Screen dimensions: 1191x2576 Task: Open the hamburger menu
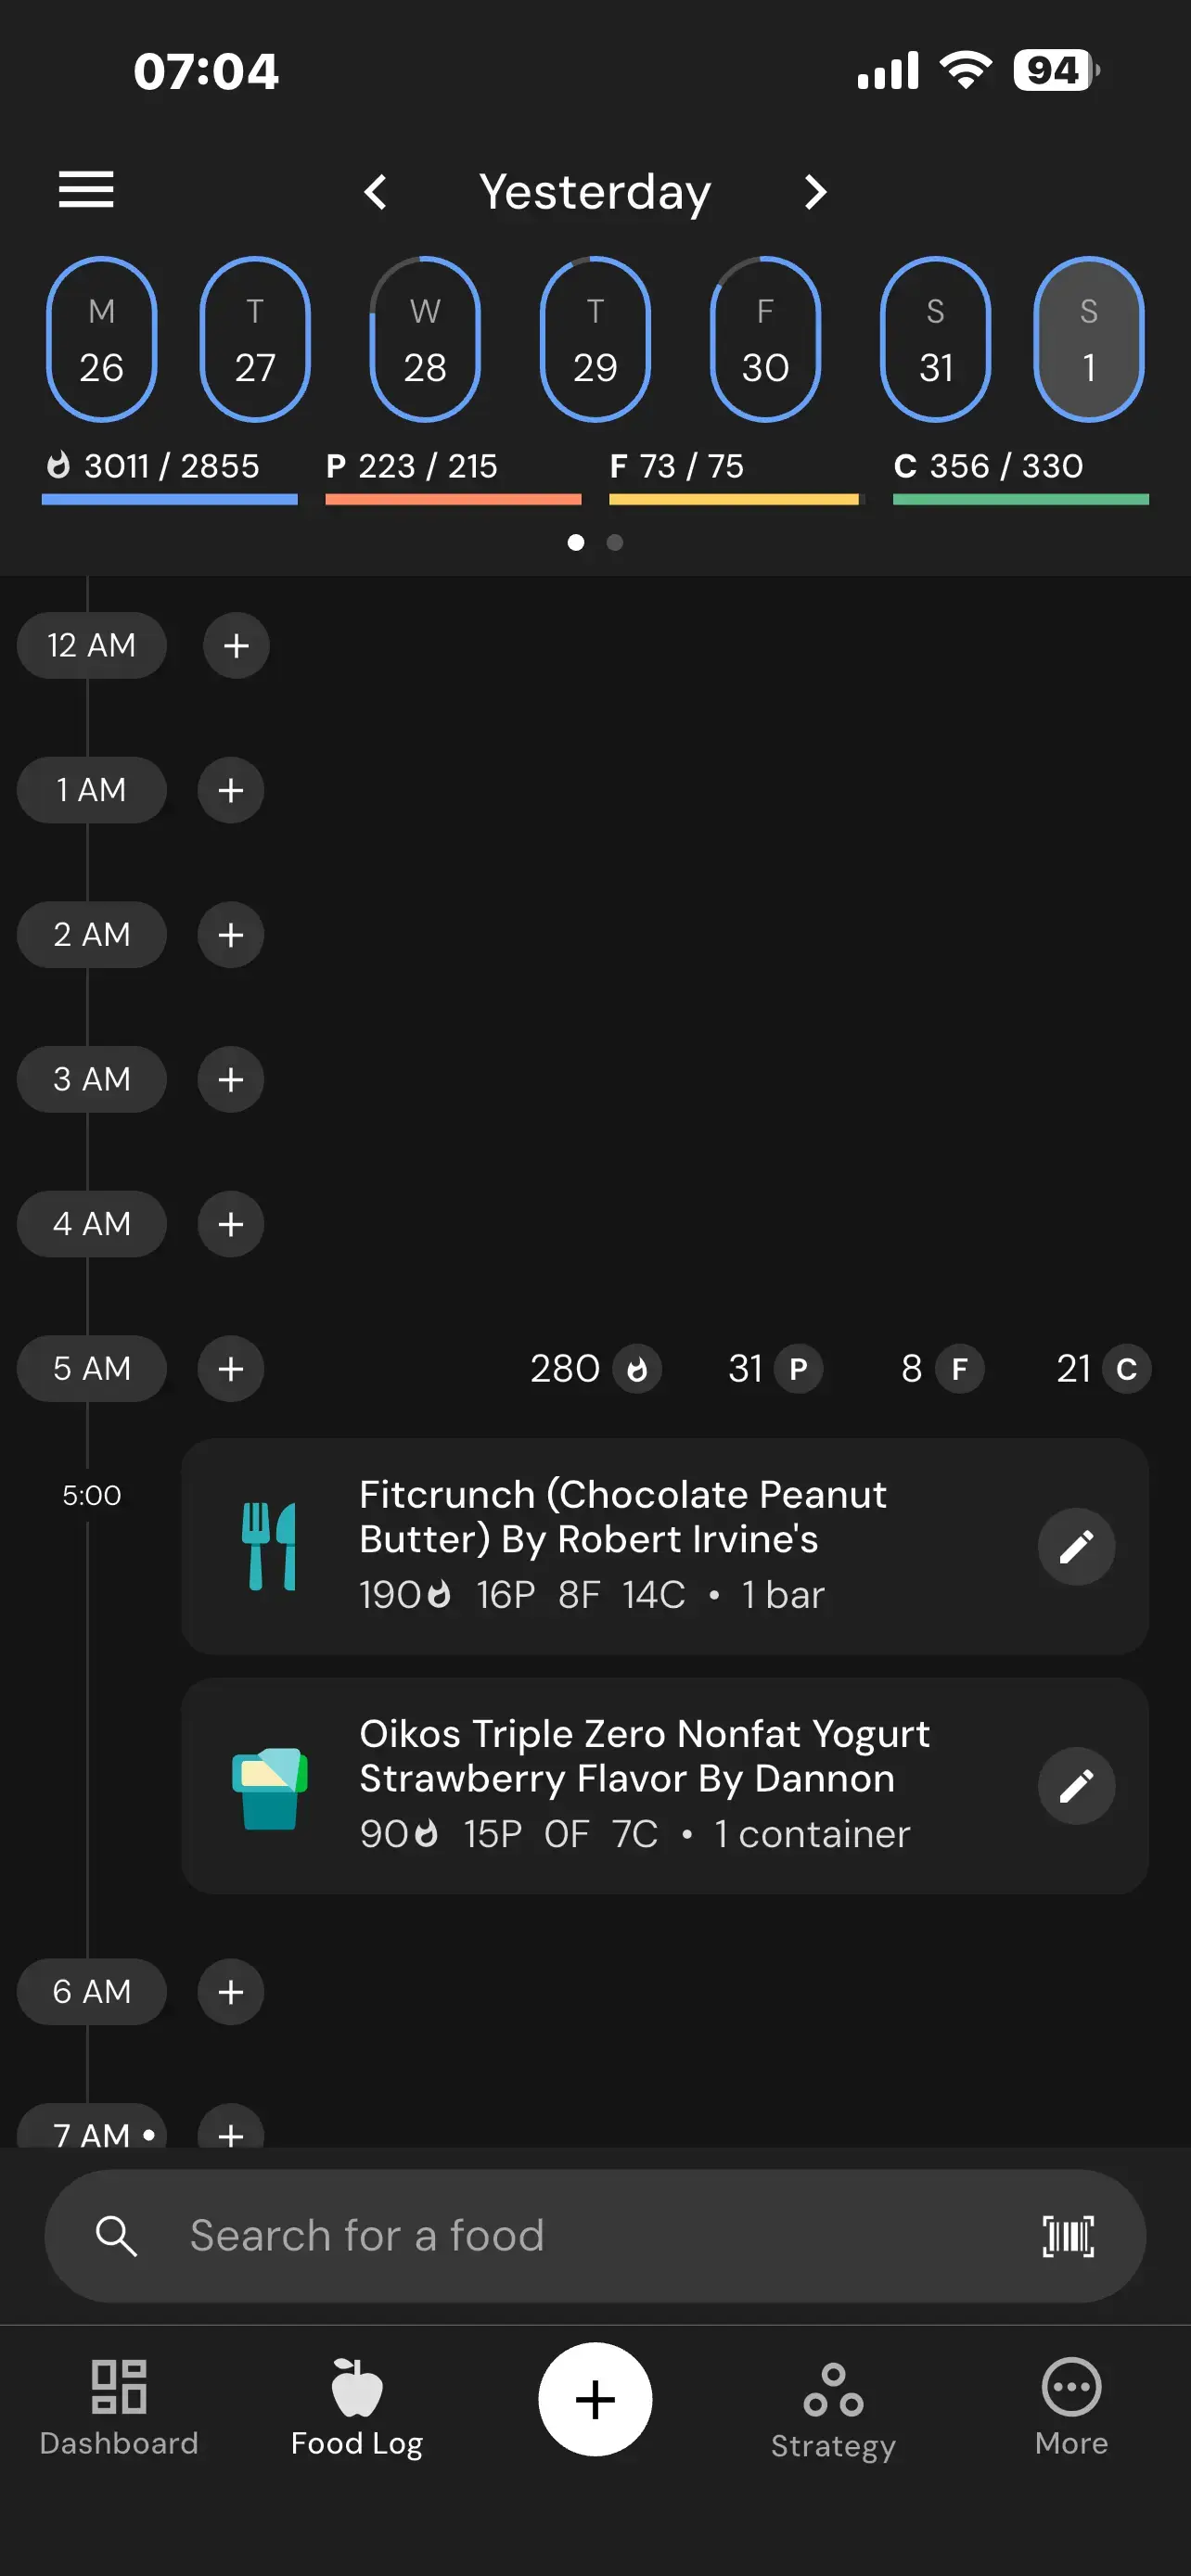click(86, 190)
